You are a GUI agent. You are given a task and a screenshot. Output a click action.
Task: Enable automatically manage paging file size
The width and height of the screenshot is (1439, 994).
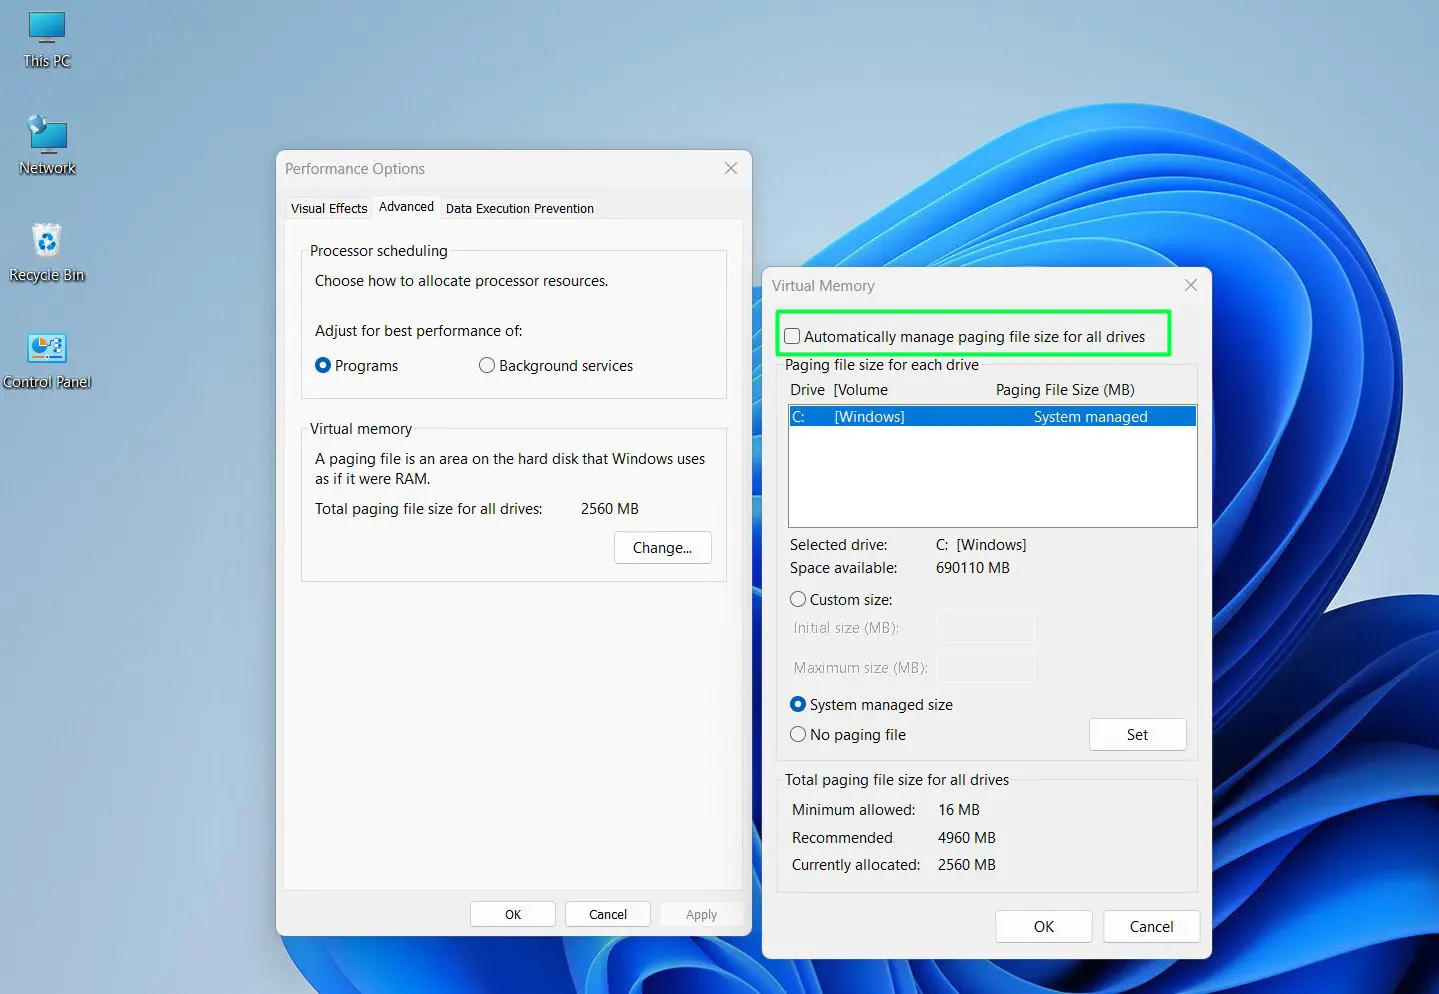click(791, 336)
